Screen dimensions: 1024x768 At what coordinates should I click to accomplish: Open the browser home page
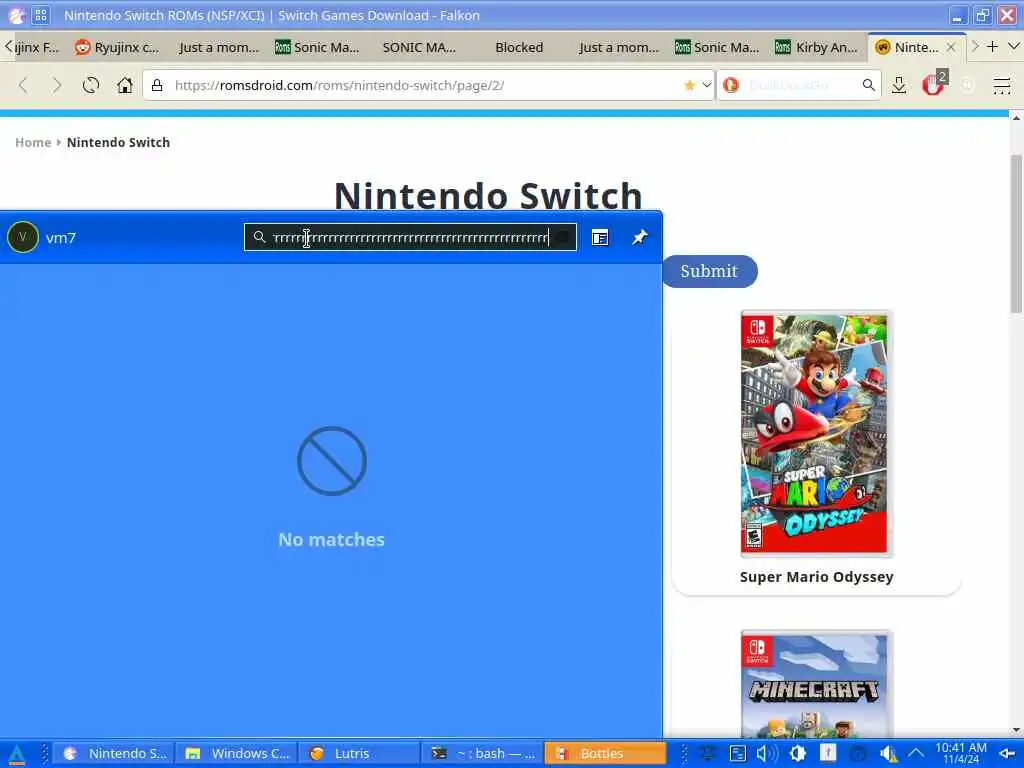(125, 85)
